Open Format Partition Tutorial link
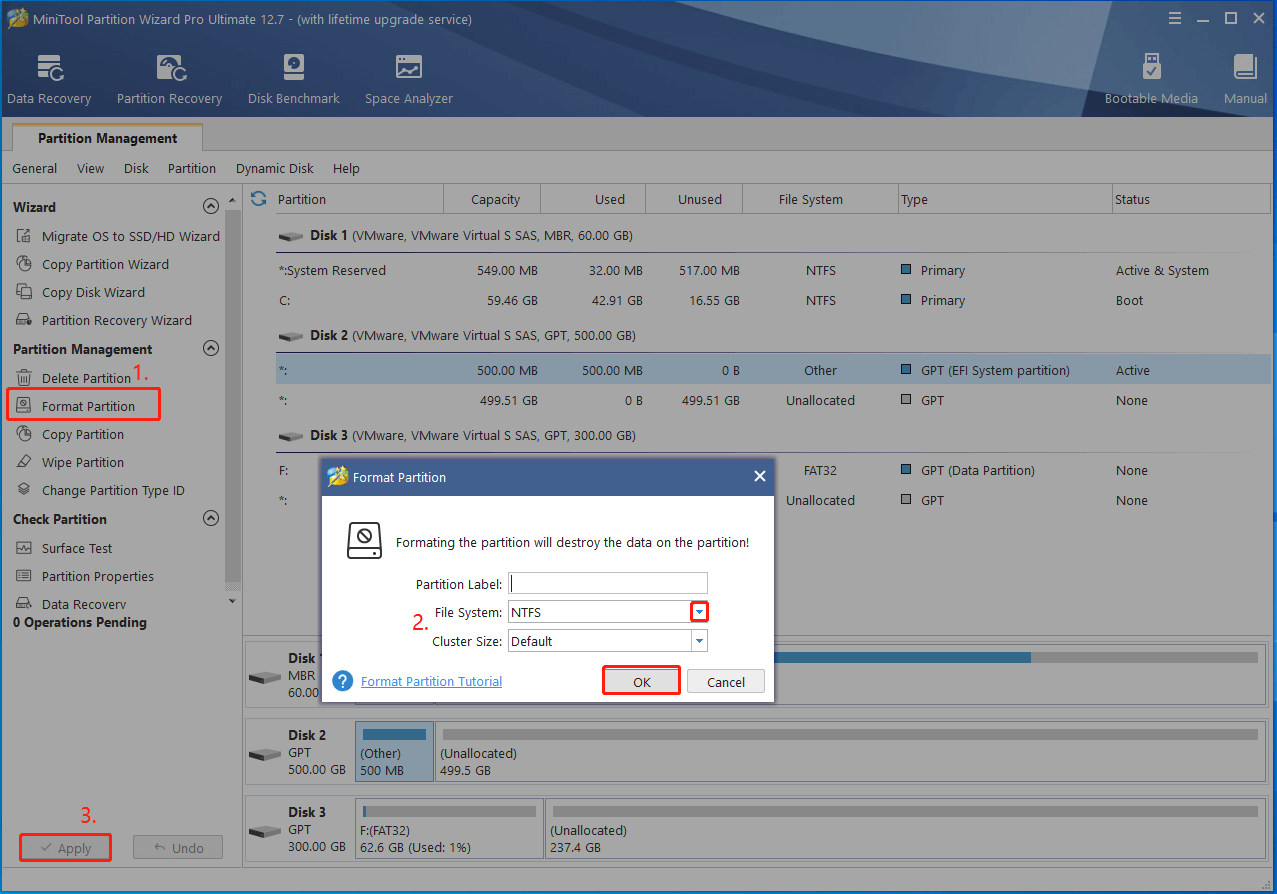This screenshot has height=894, width=1277. [x=431, y=681]
